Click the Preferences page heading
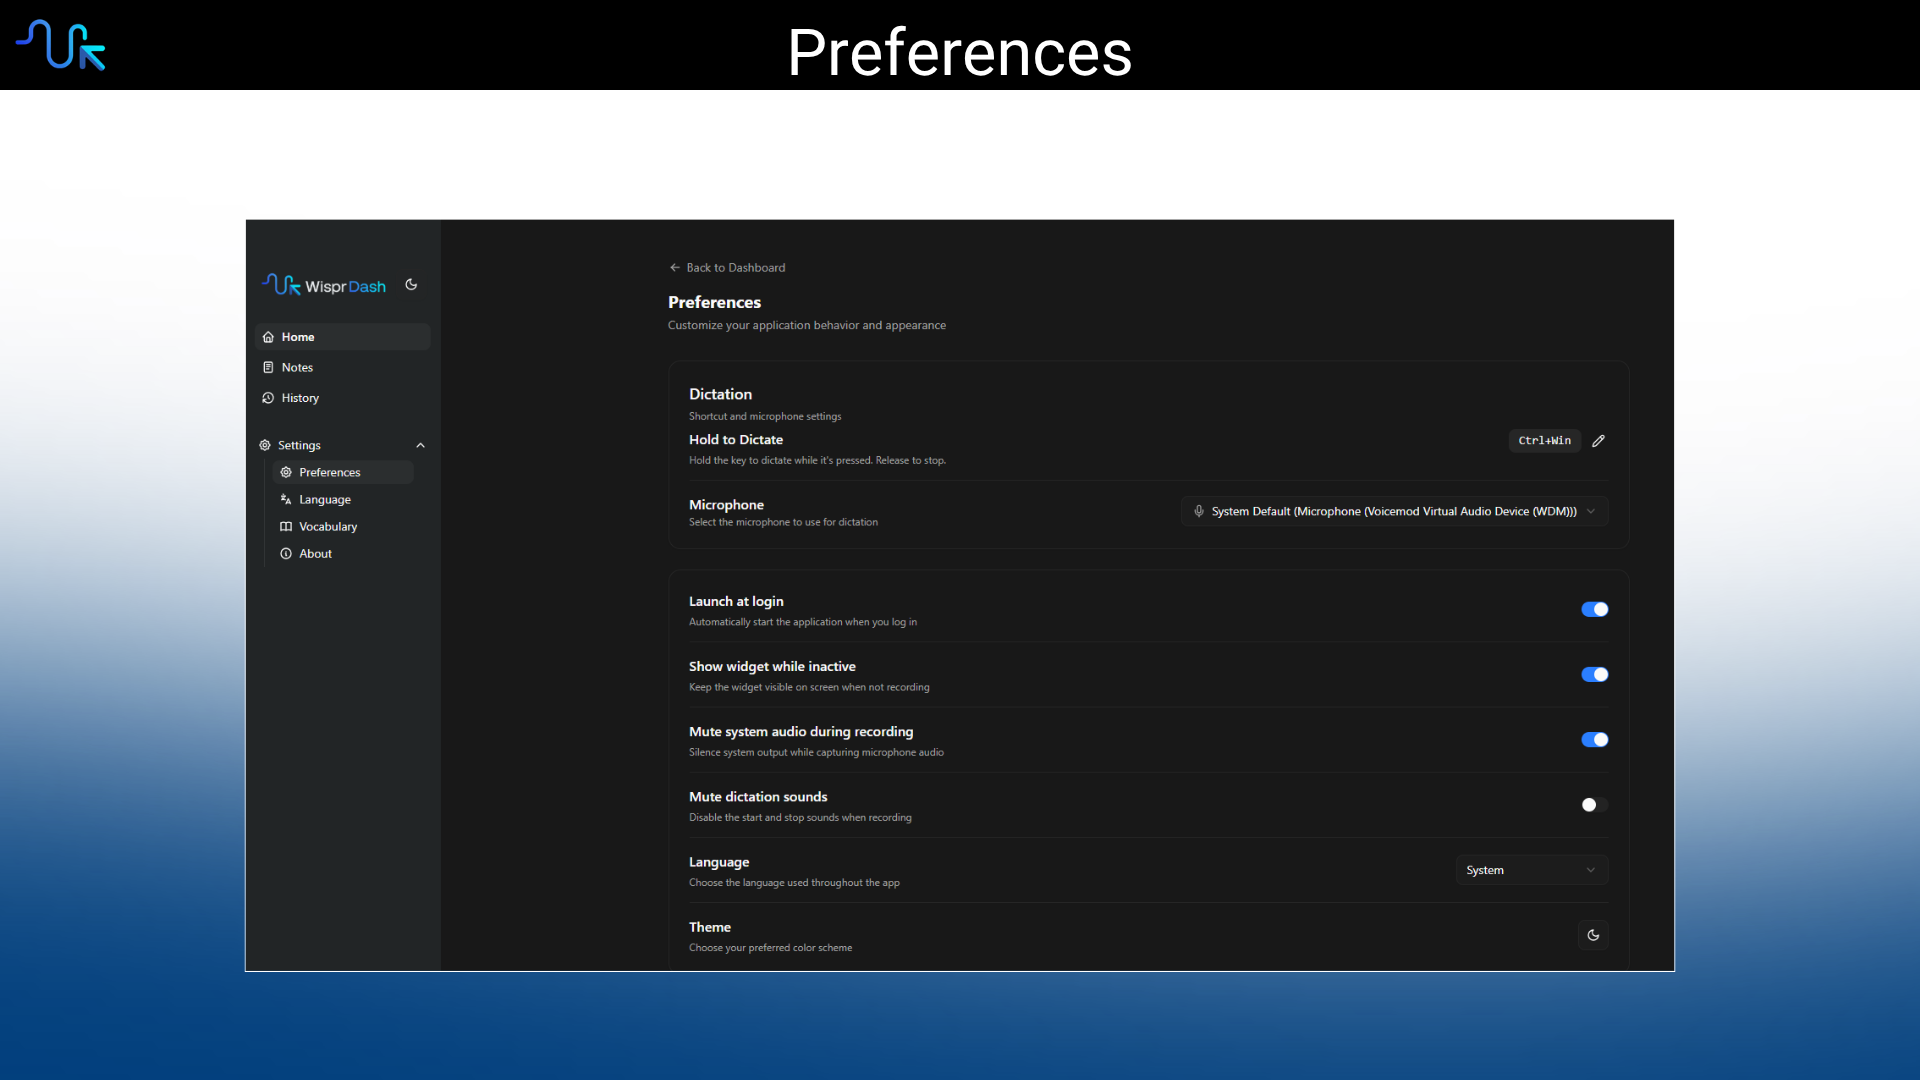The height and width of the screenshot is (1080, 1920). (x=714, y=302)
